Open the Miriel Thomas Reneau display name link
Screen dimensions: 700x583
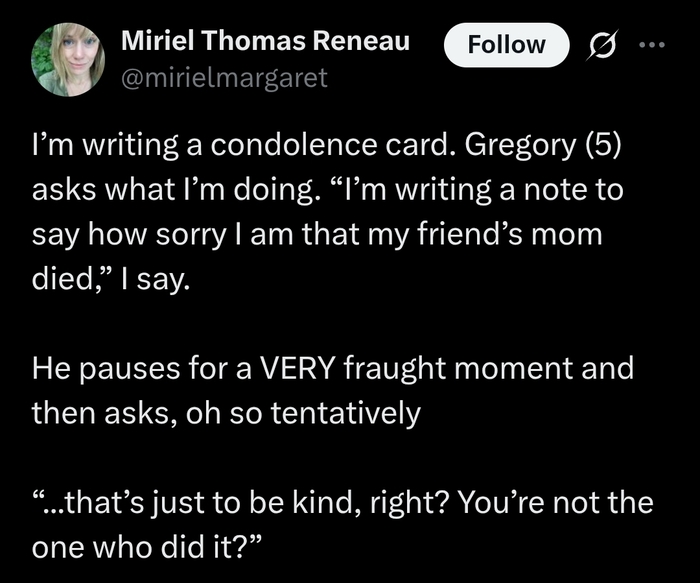(x=265, y=41)
